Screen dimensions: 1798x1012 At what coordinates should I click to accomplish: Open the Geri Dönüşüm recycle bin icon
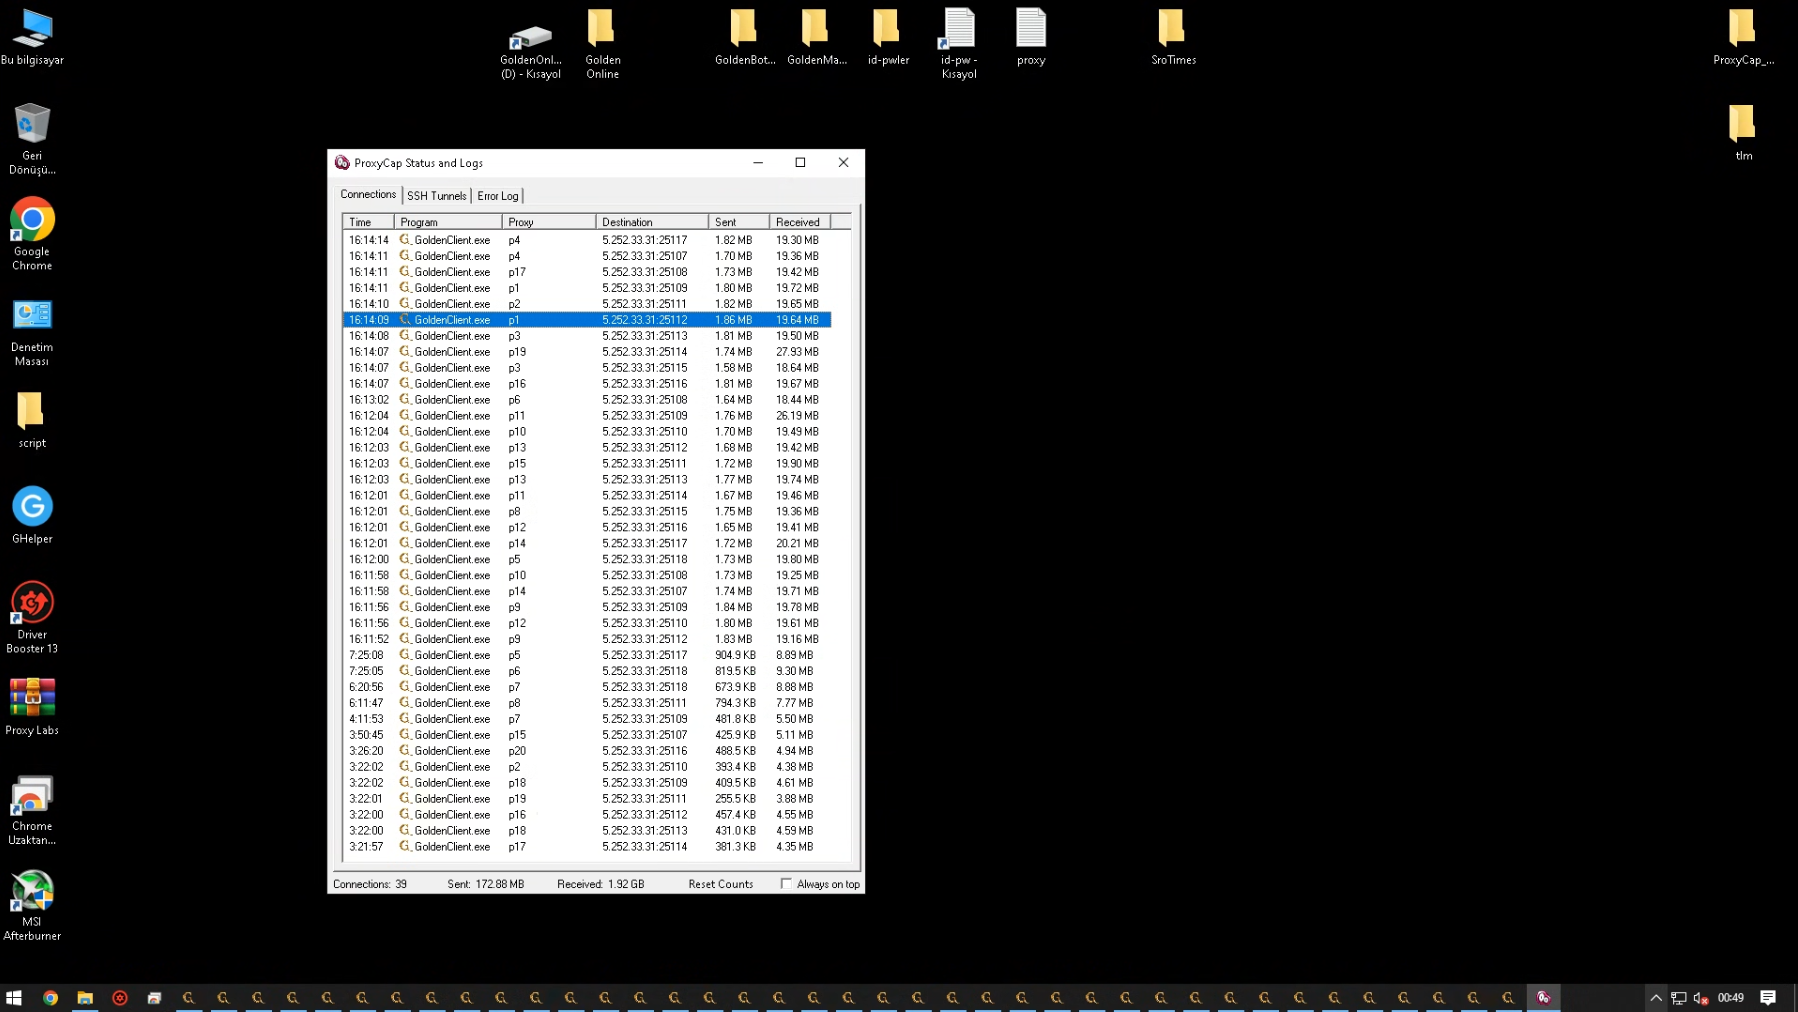point(32,139)
